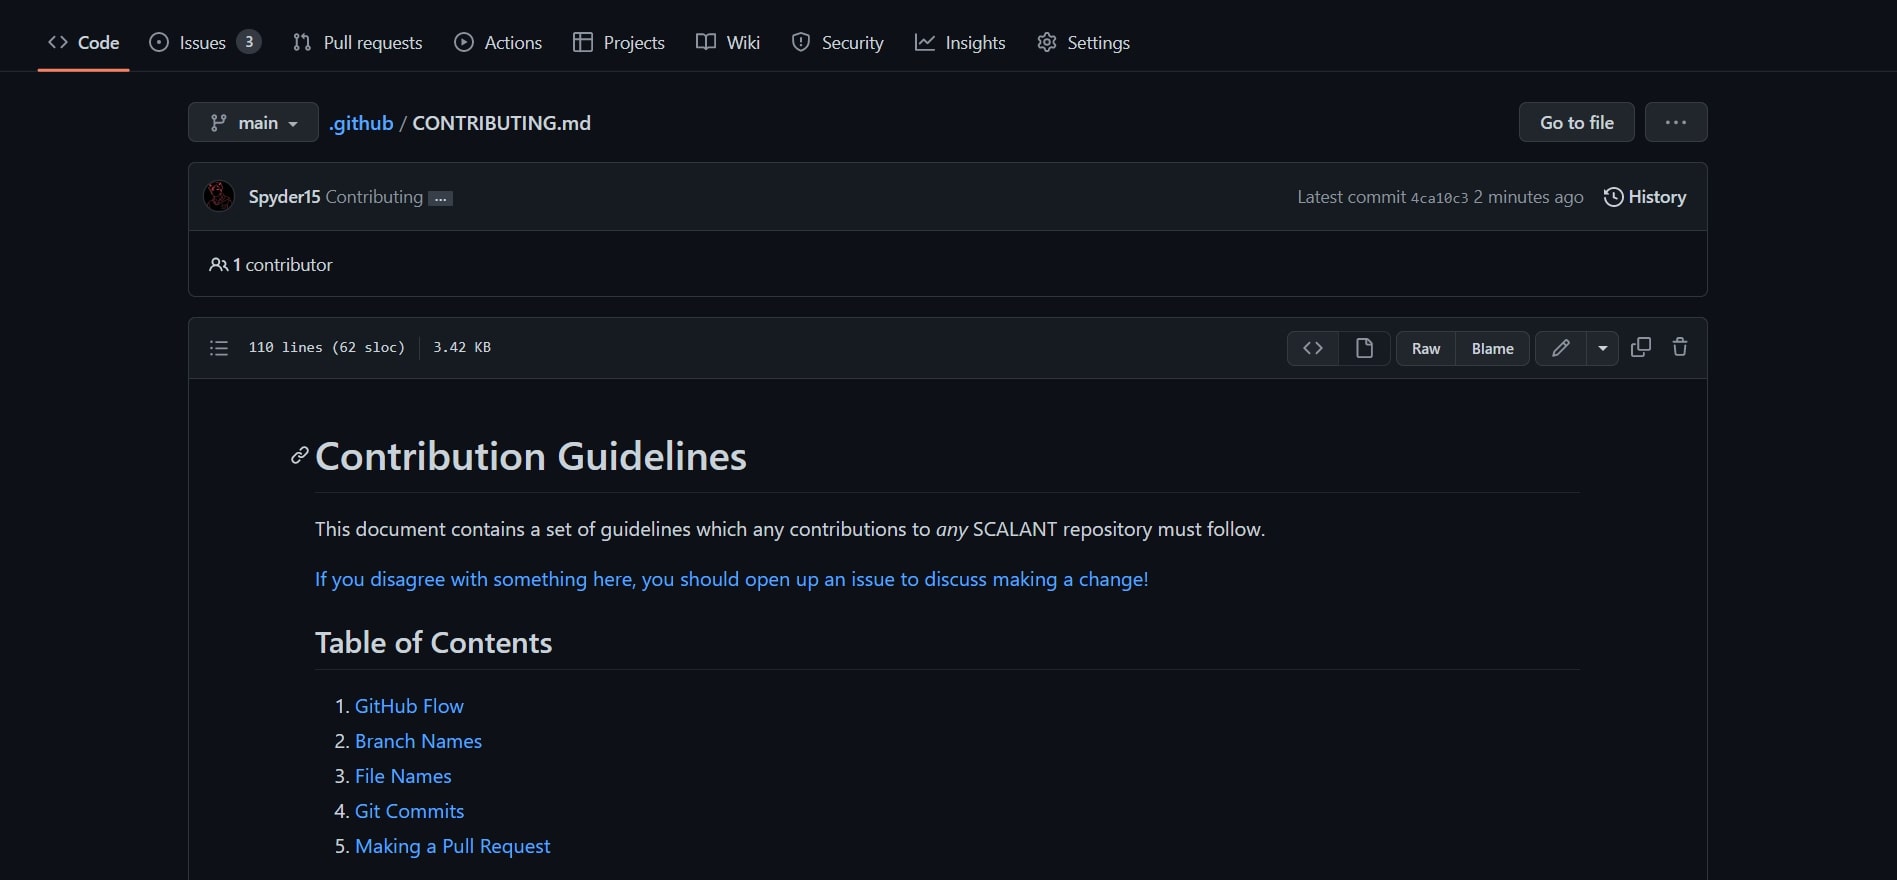
Task: Click the Spyder15 avatar image
Action: [x=219, y=196]
